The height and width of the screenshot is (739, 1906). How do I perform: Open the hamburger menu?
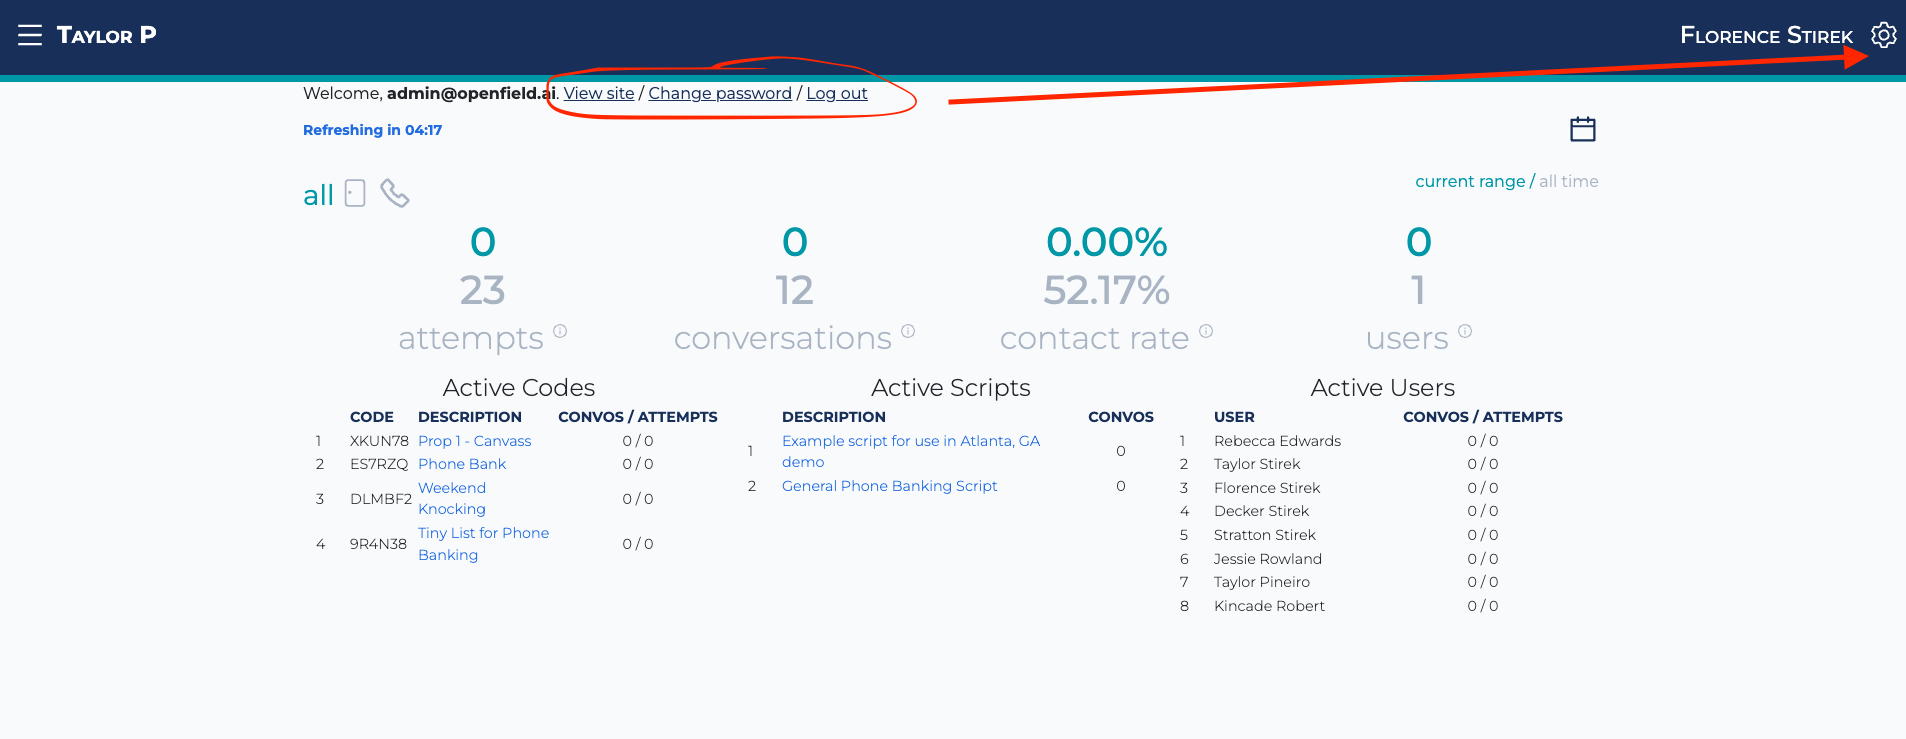click(x=30, y=35)
